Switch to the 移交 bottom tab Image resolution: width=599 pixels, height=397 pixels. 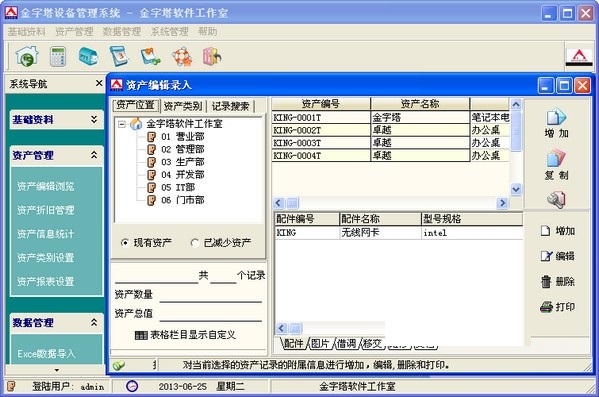[372, 344]
